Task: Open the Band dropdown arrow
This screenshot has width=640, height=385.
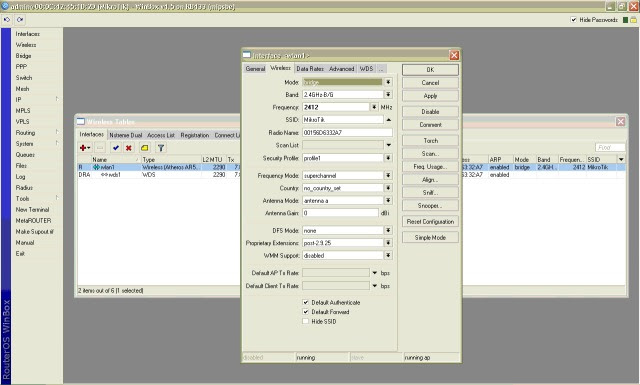Action: (x=388, y=94)
